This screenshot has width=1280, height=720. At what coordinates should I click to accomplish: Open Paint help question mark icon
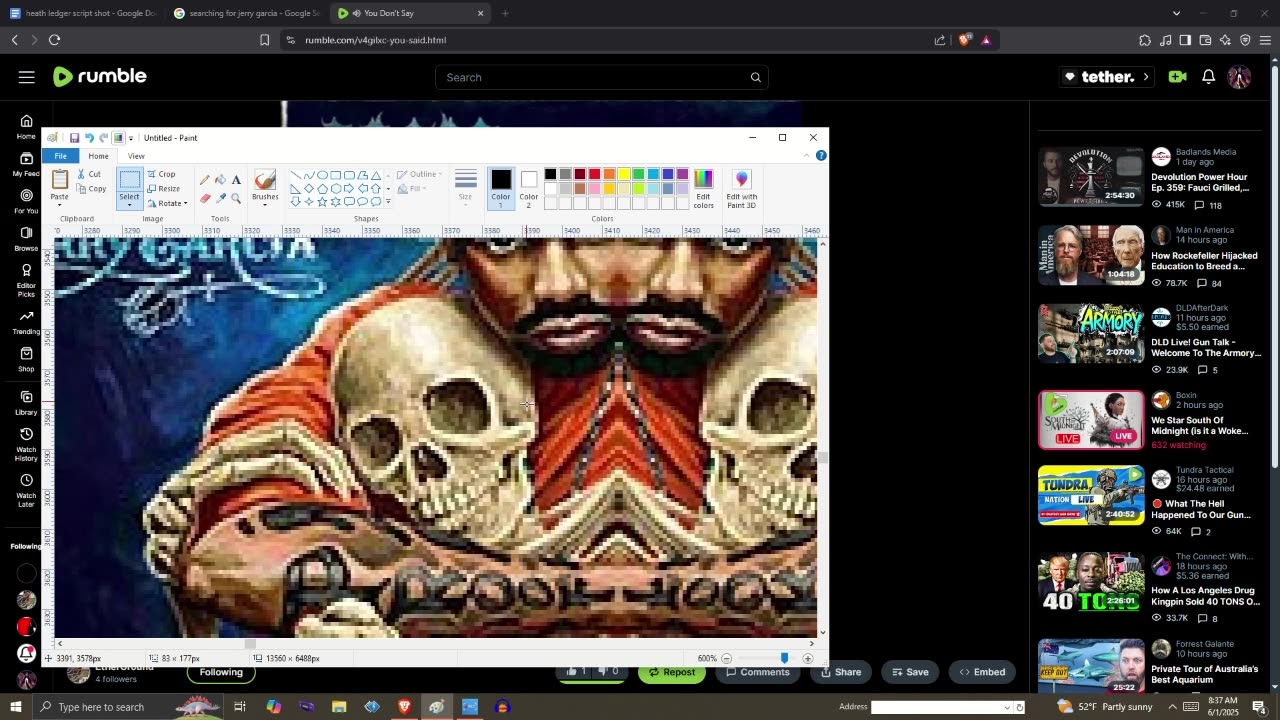821,156
